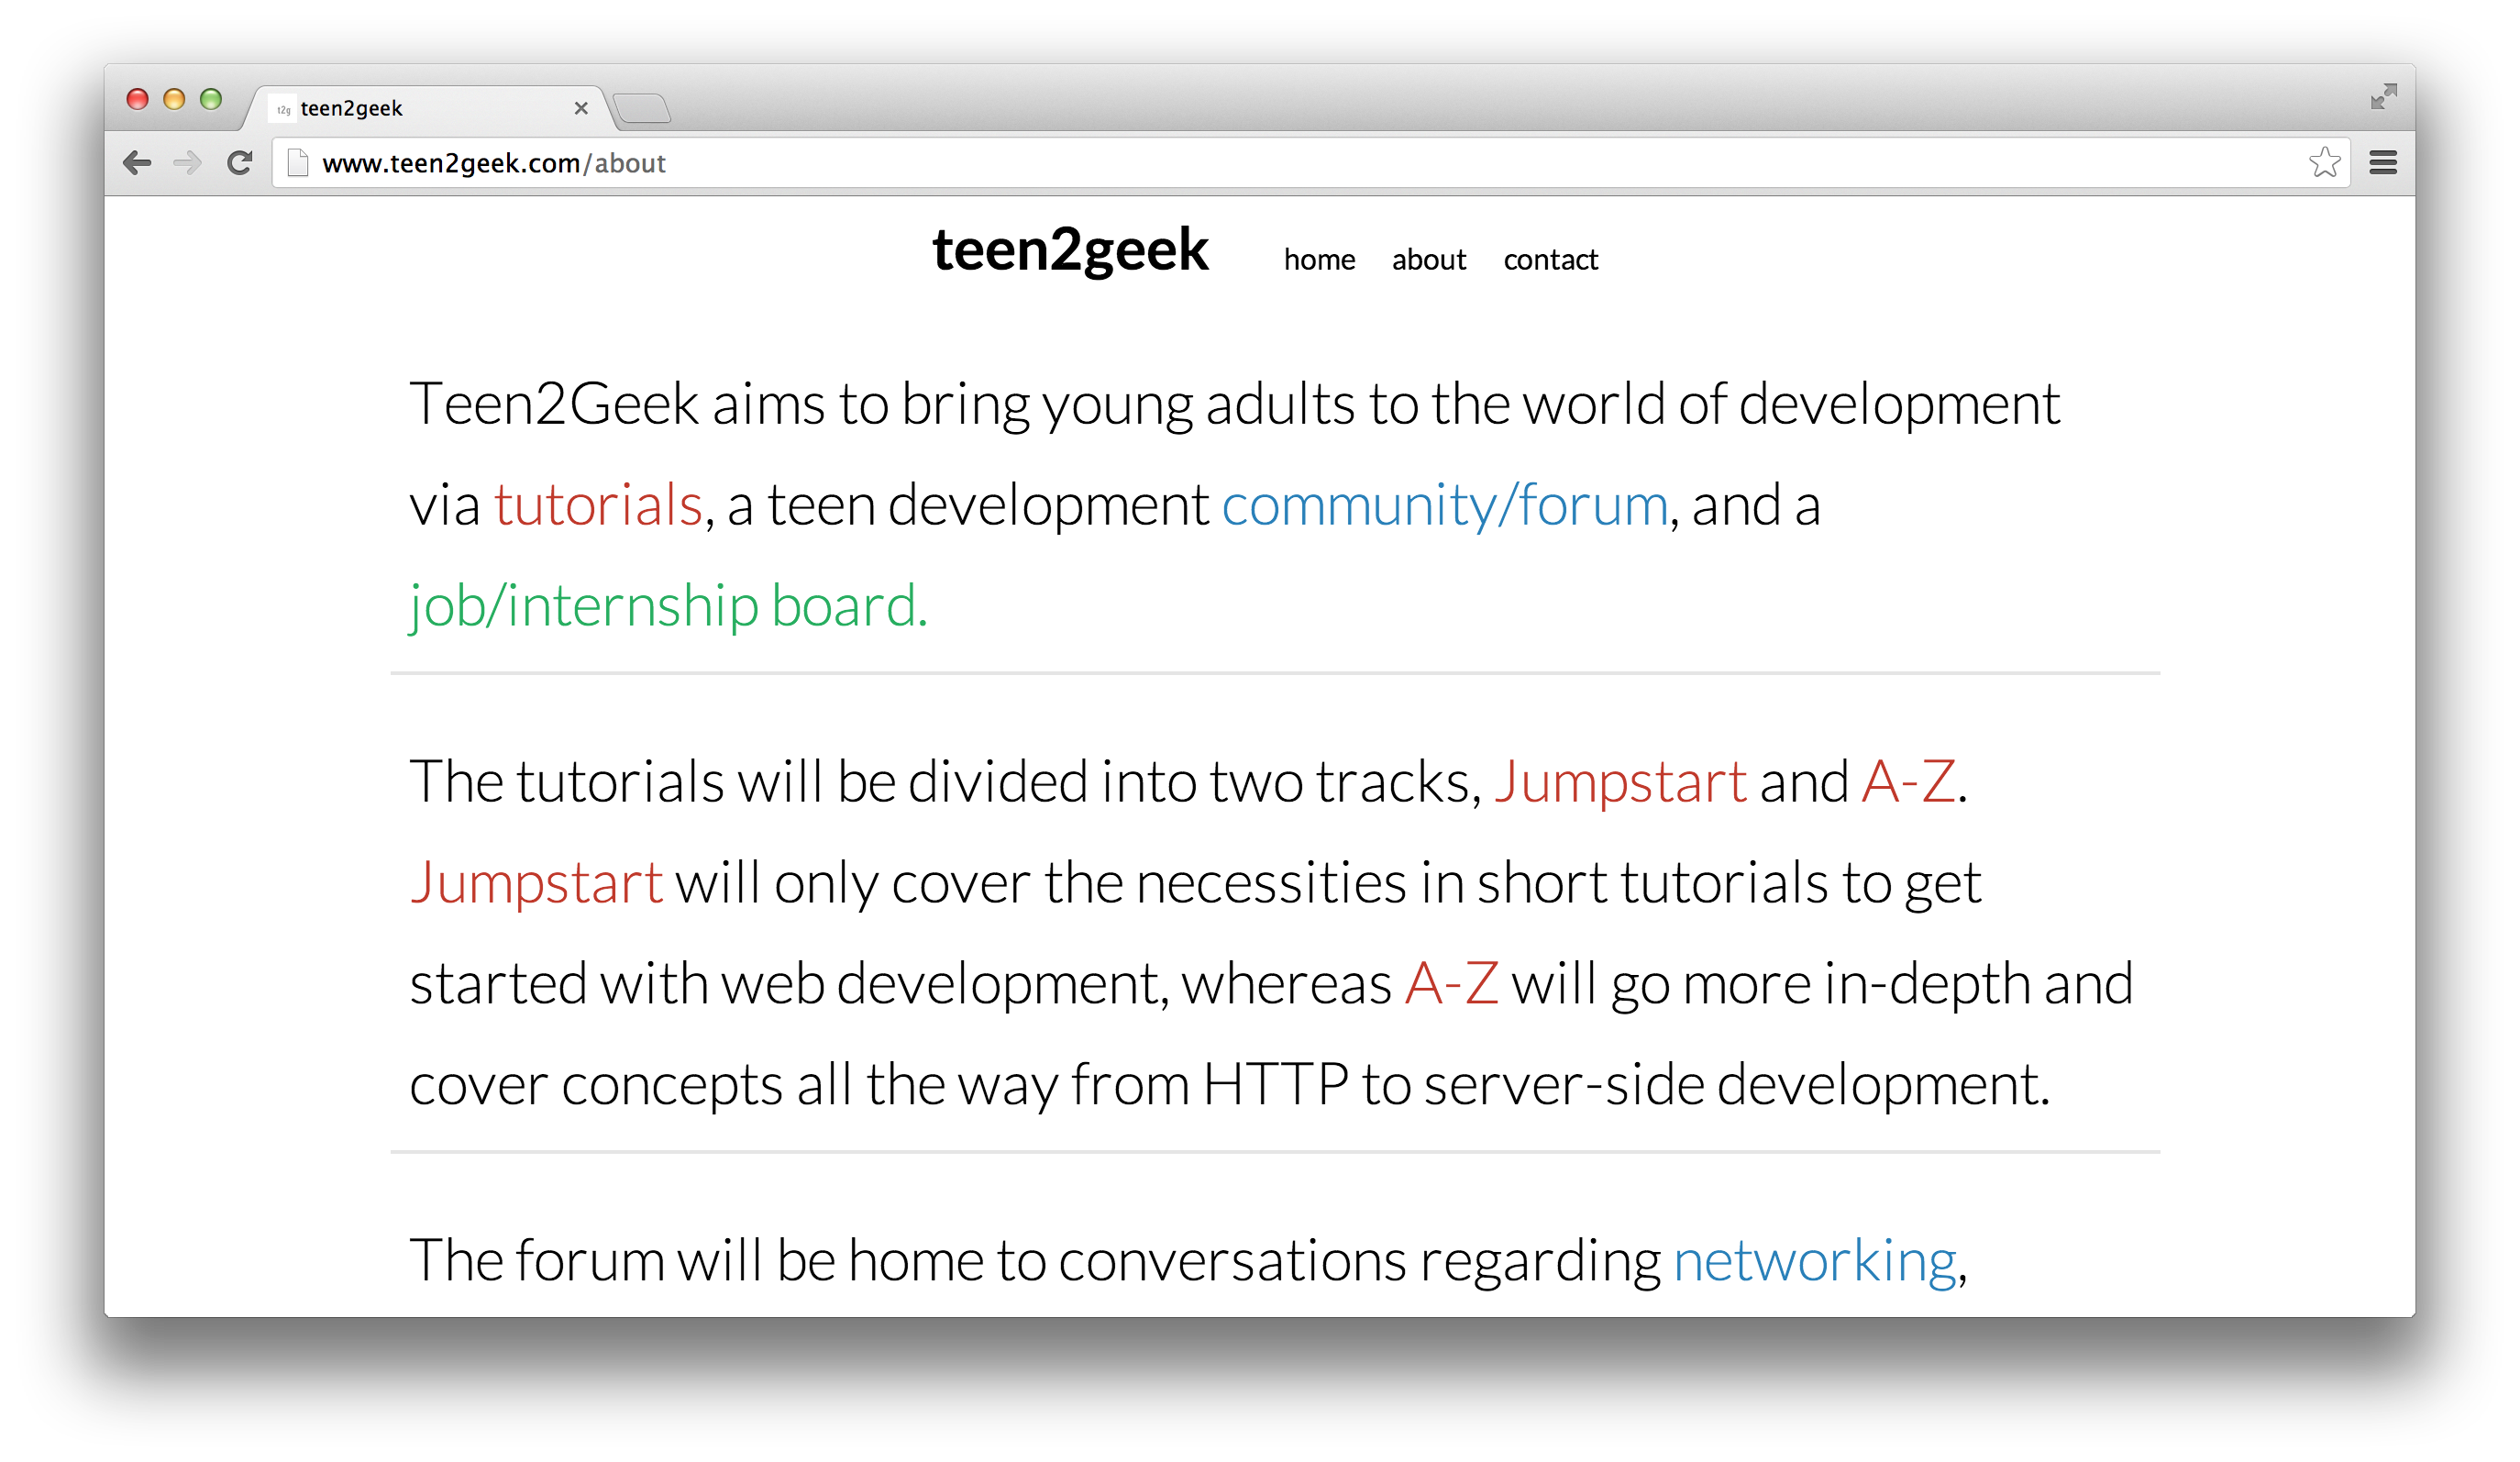Follow the green job/internship board link
The height and width of the screenshot is (1462, 2520).
pyautogui.click(x=668, y=607)
